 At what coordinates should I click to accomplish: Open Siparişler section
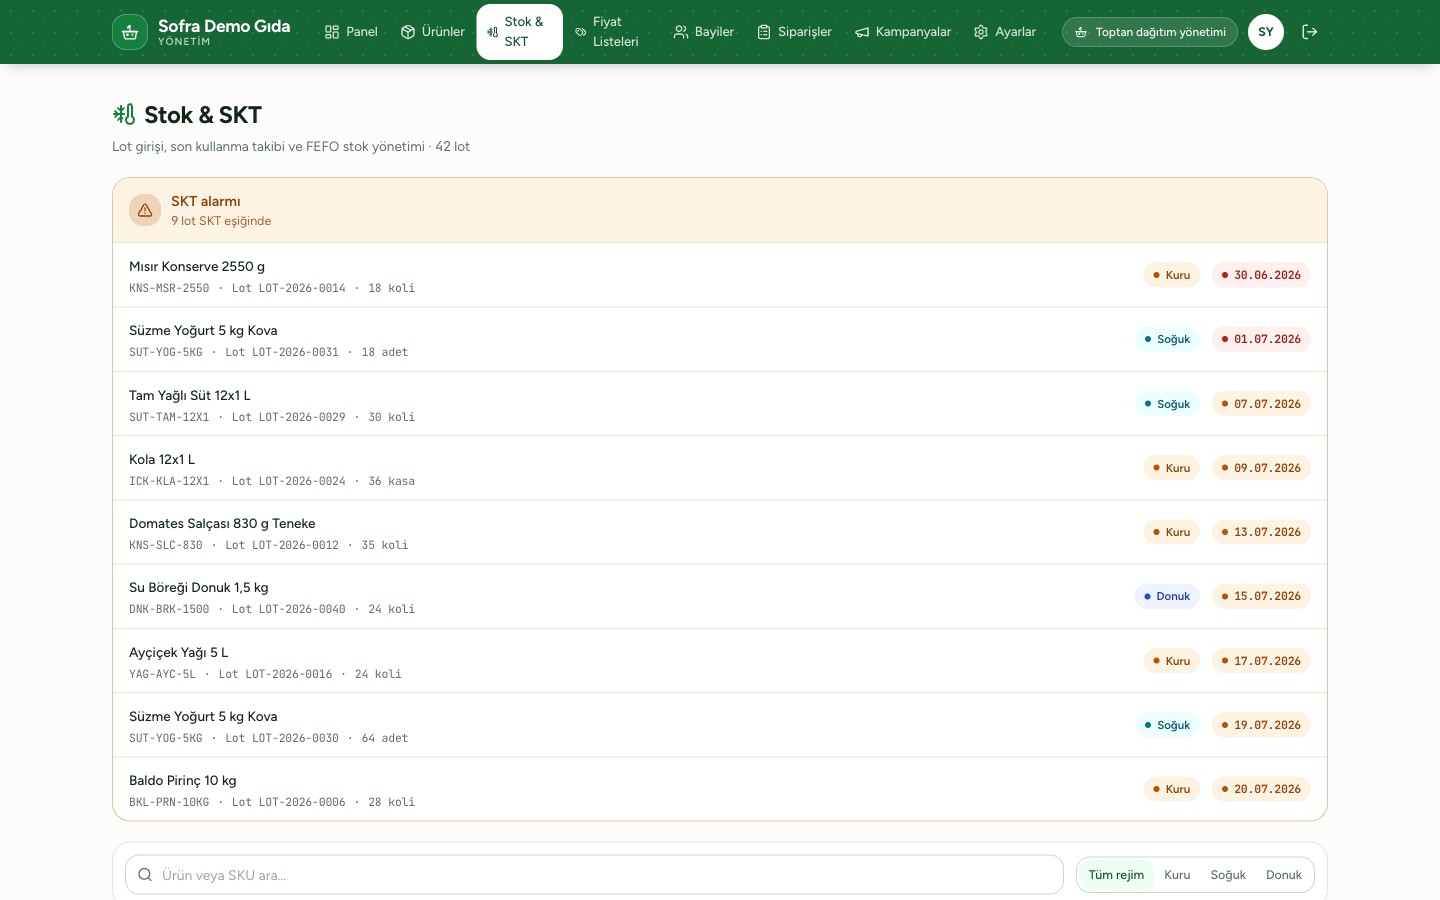pyautogui.click(x=794, y=32)
